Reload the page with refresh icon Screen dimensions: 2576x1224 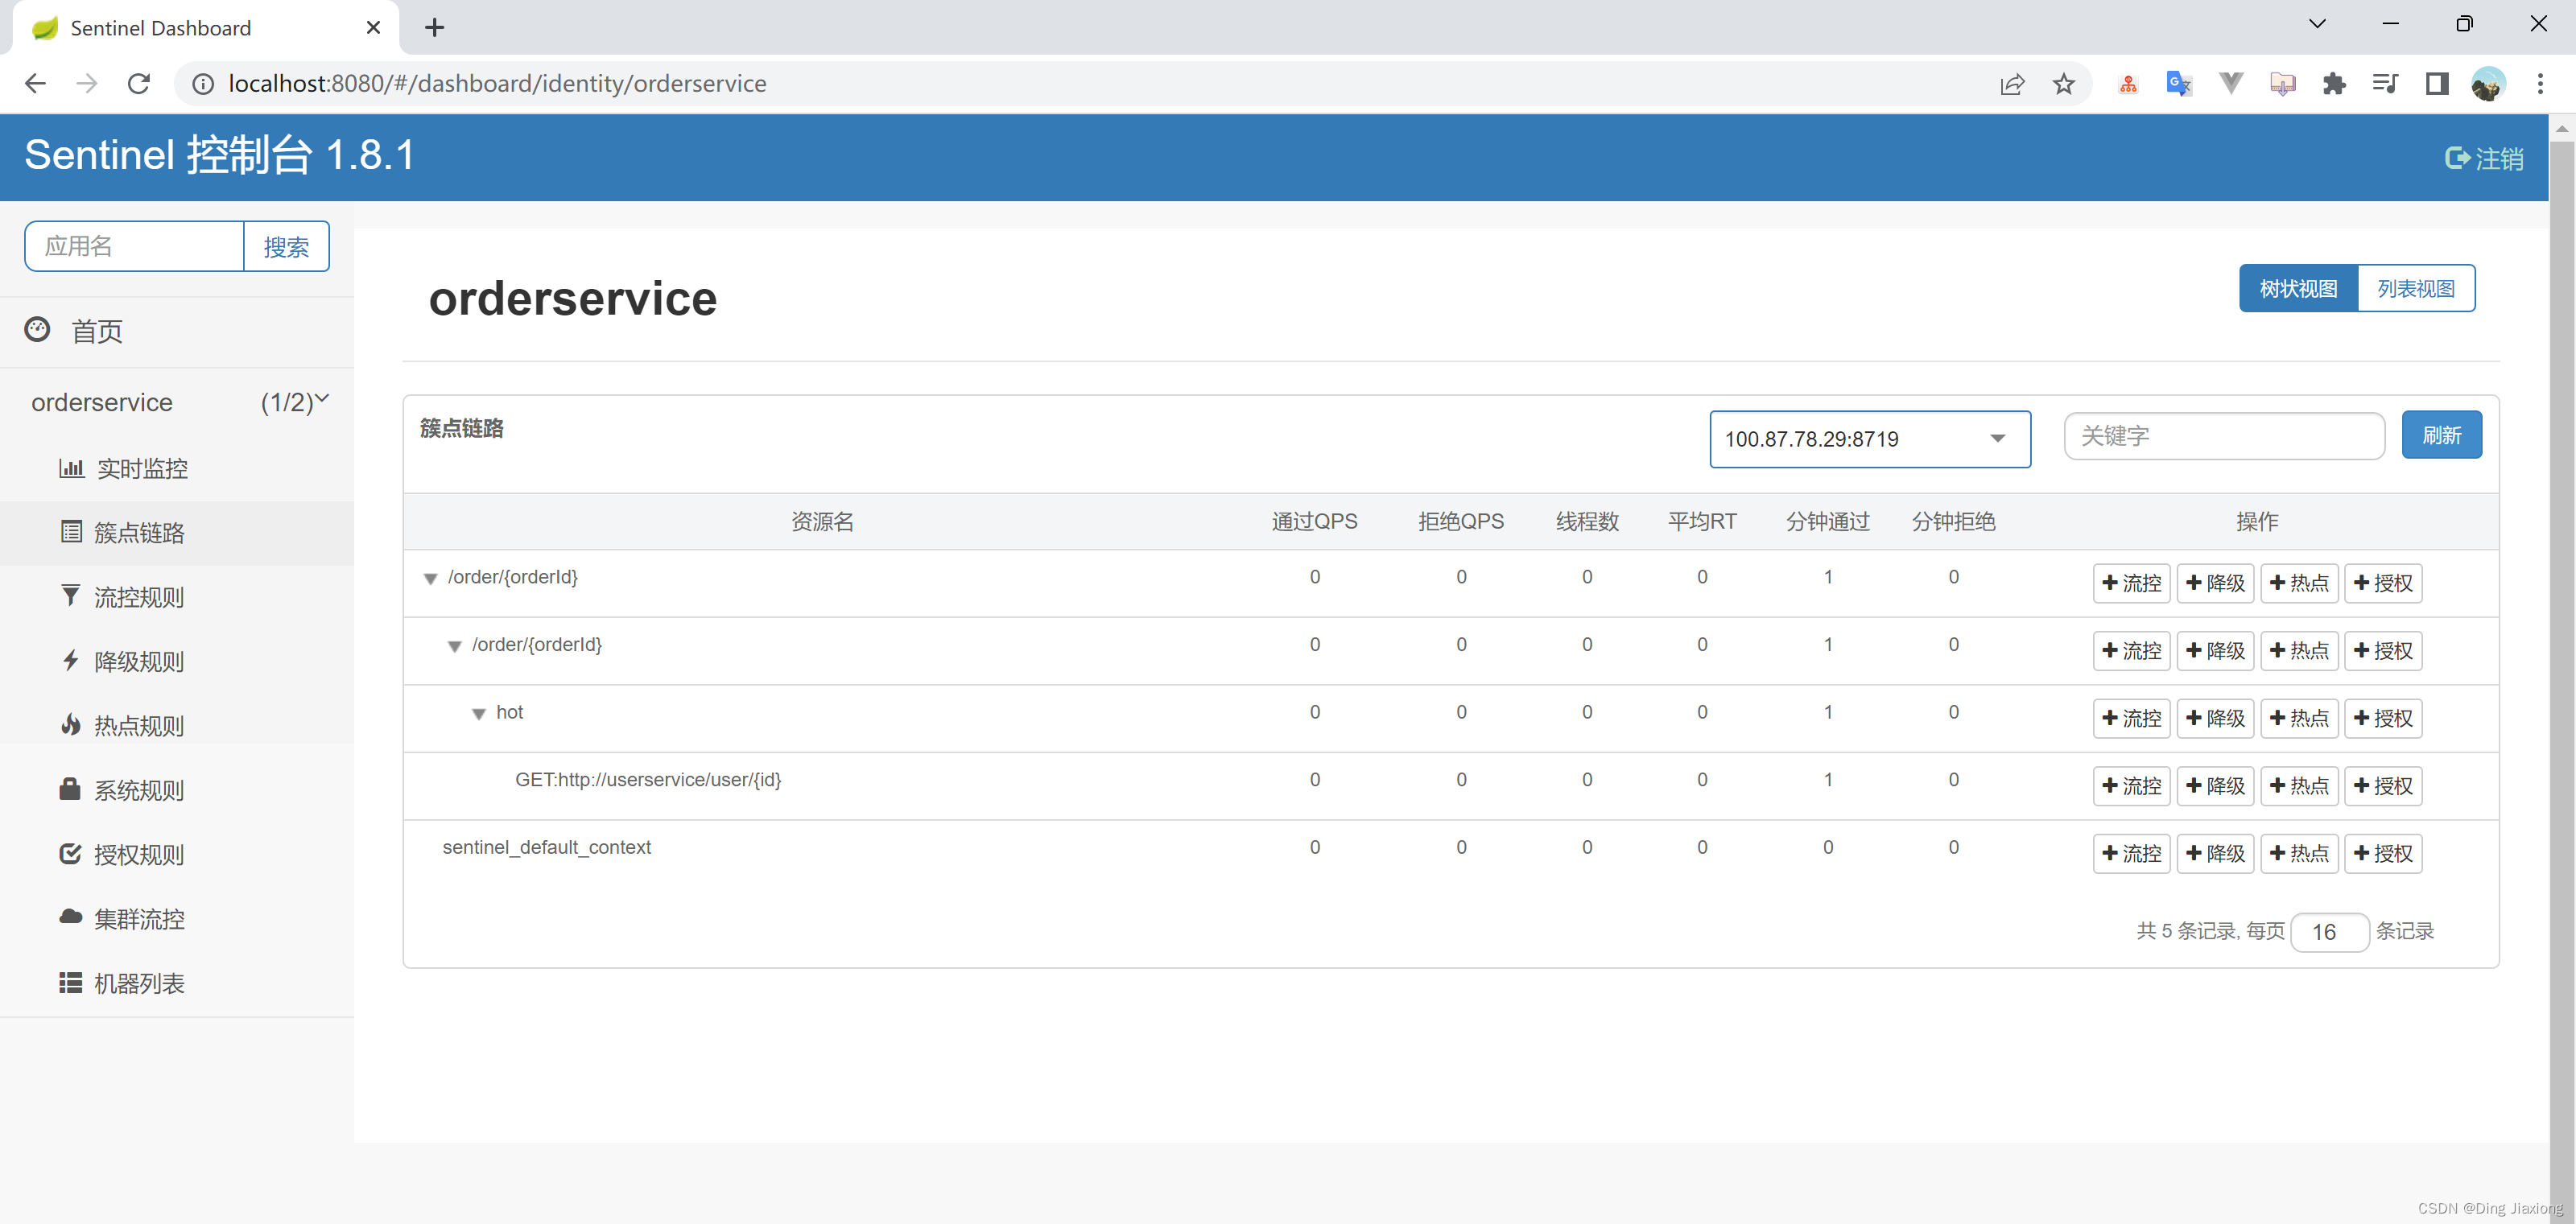click(139, 84)
